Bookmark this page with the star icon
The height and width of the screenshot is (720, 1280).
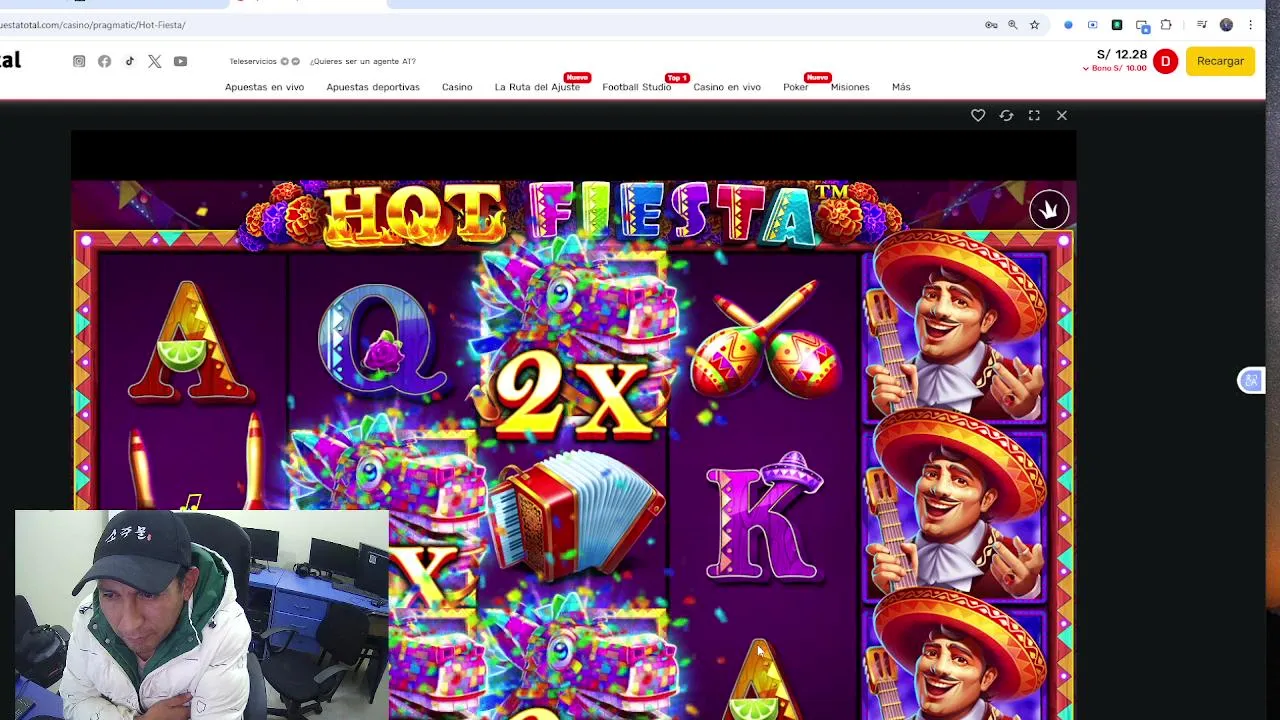[x=1034, y=25]
